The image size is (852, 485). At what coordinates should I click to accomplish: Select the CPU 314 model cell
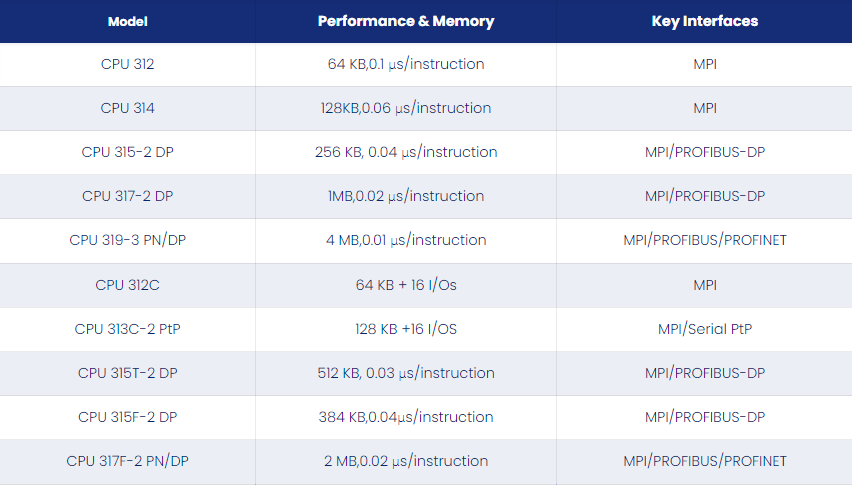pyautogui.click(x=128, y=108)
